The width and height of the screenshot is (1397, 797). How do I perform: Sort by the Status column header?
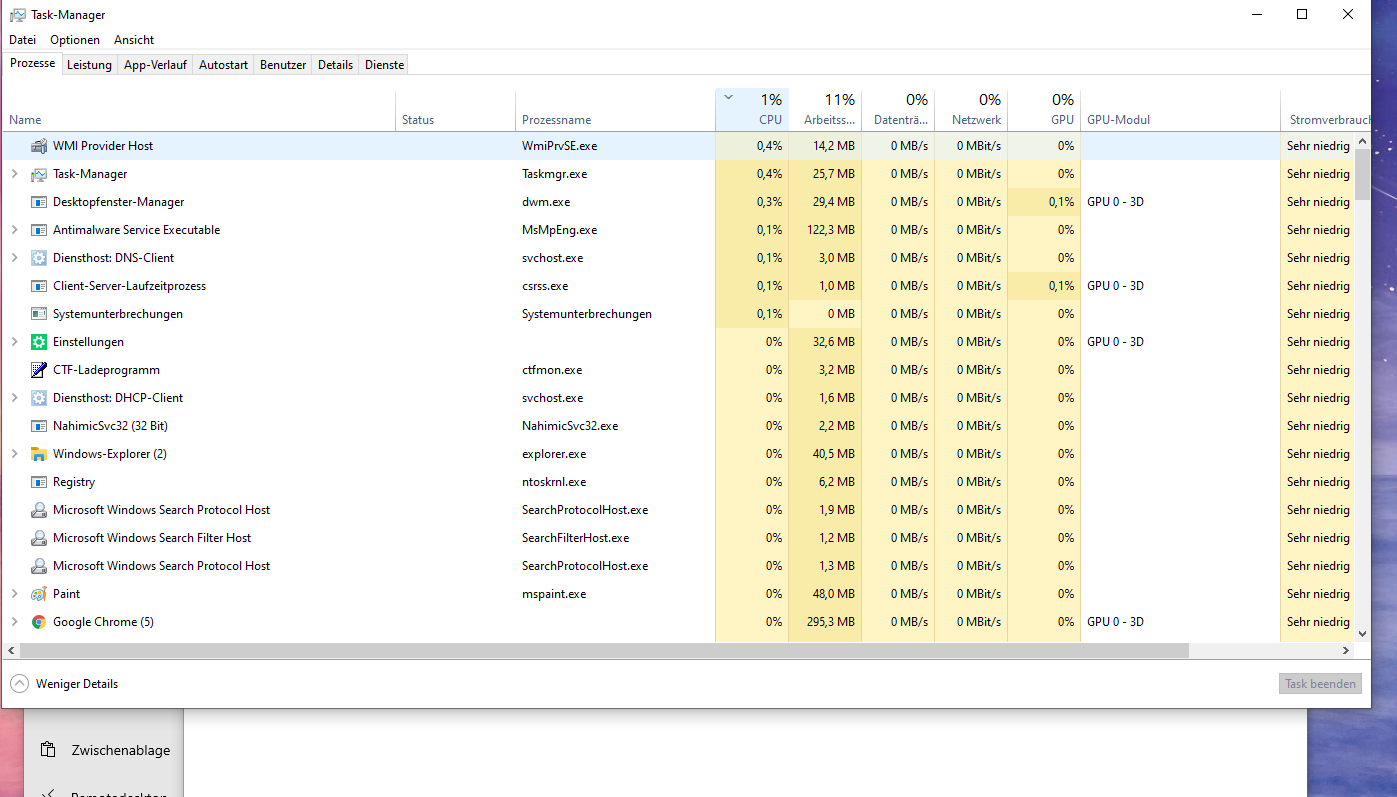(456, 110)
